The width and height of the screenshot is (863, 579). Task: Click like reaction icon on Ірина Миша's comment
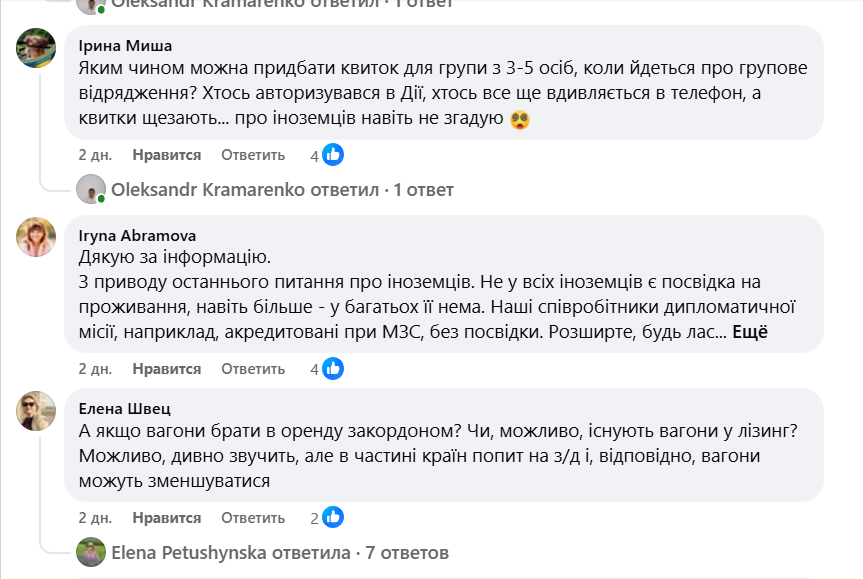click(x=333, y=155)
